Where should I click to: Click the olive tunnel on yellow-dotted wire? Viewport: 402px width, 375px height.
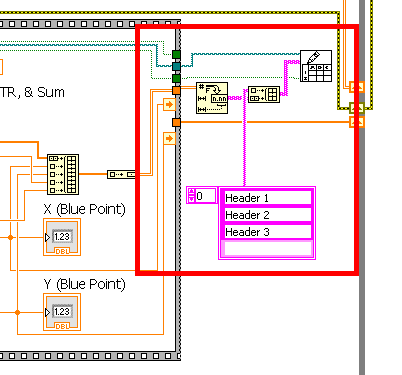point(357,108)
